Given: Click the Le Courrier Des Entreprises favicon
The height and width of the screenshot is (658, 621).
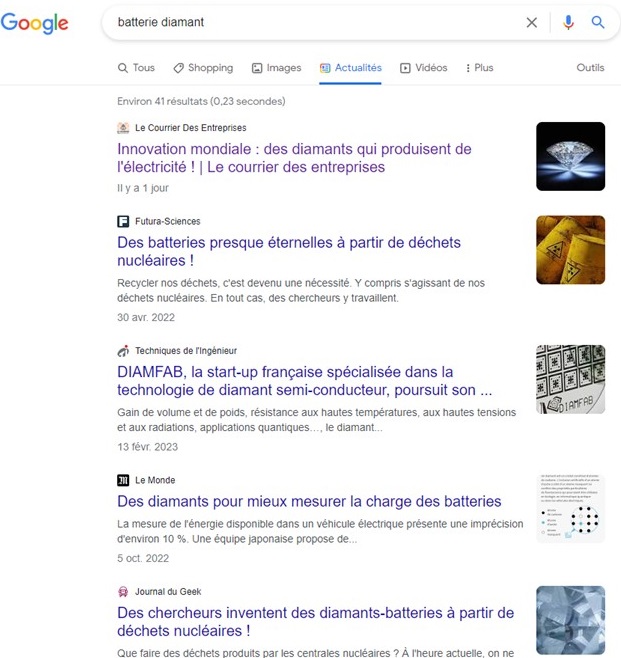Looking at the screenshot, I should coord(123,128).
